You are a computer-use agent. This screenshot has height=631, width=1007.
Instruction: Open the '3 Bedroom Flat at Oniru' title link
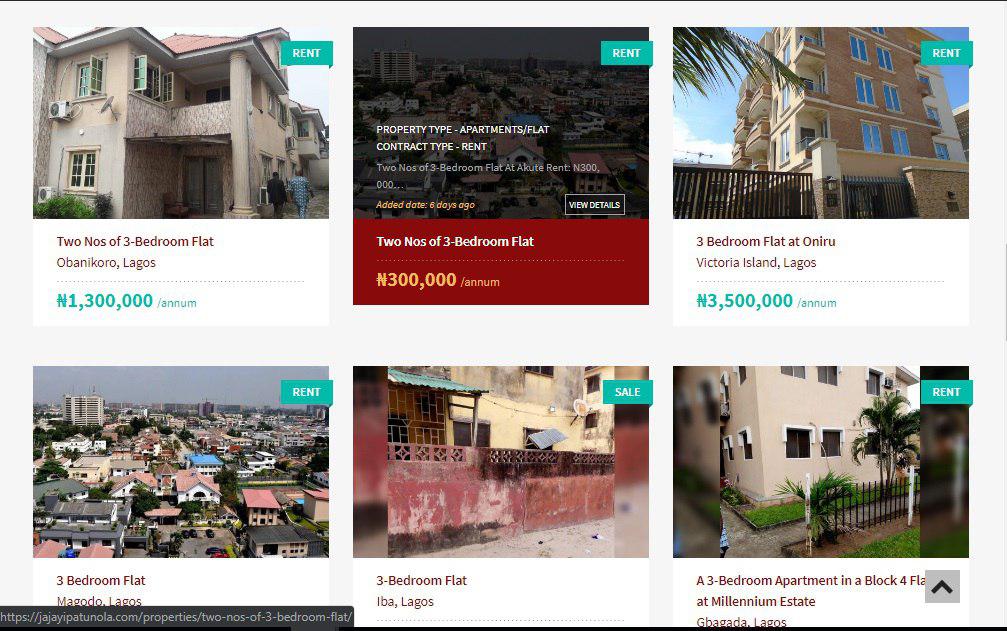(766, 241)
